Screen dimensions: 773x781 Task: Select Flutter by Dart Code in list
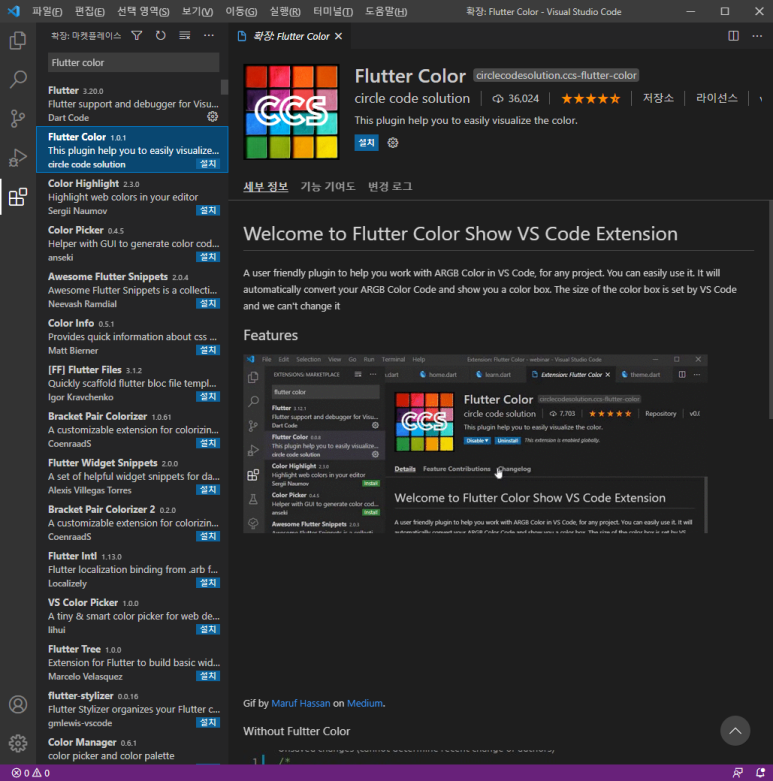pyautogui.click(x=132, y=104)
